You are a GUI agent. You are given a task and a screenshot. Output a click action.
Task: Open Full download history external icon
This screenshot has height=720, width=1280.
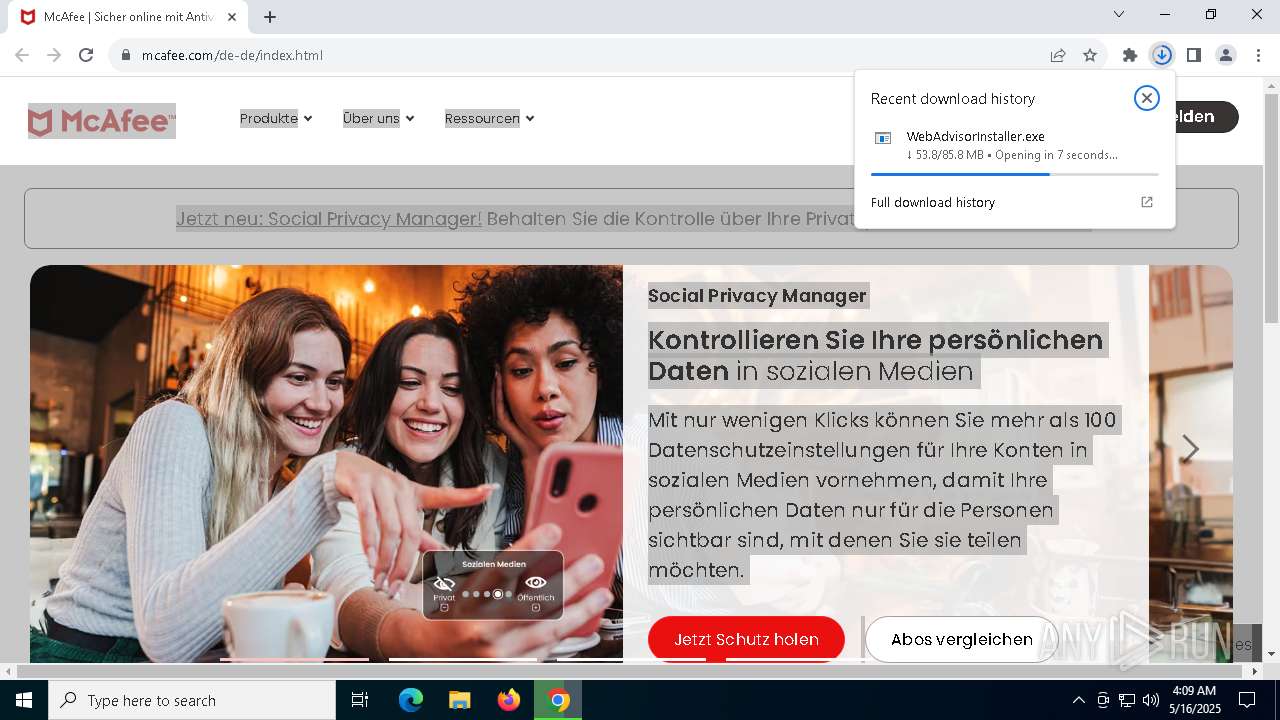point(1147,202)
